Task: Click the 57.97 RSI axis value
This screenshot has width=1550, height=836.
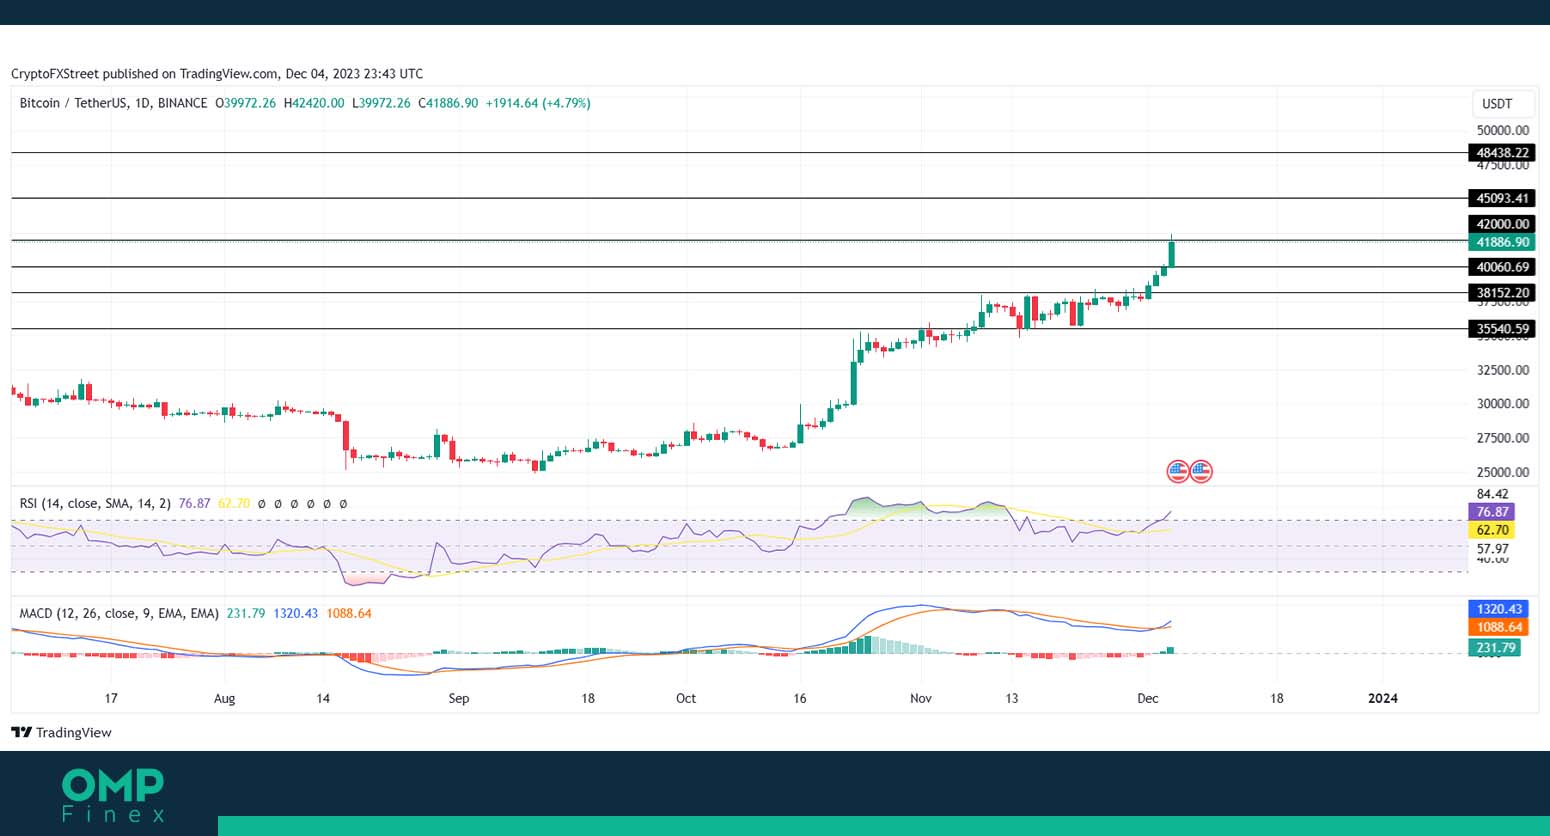Action: click(x=1493, y=549)
